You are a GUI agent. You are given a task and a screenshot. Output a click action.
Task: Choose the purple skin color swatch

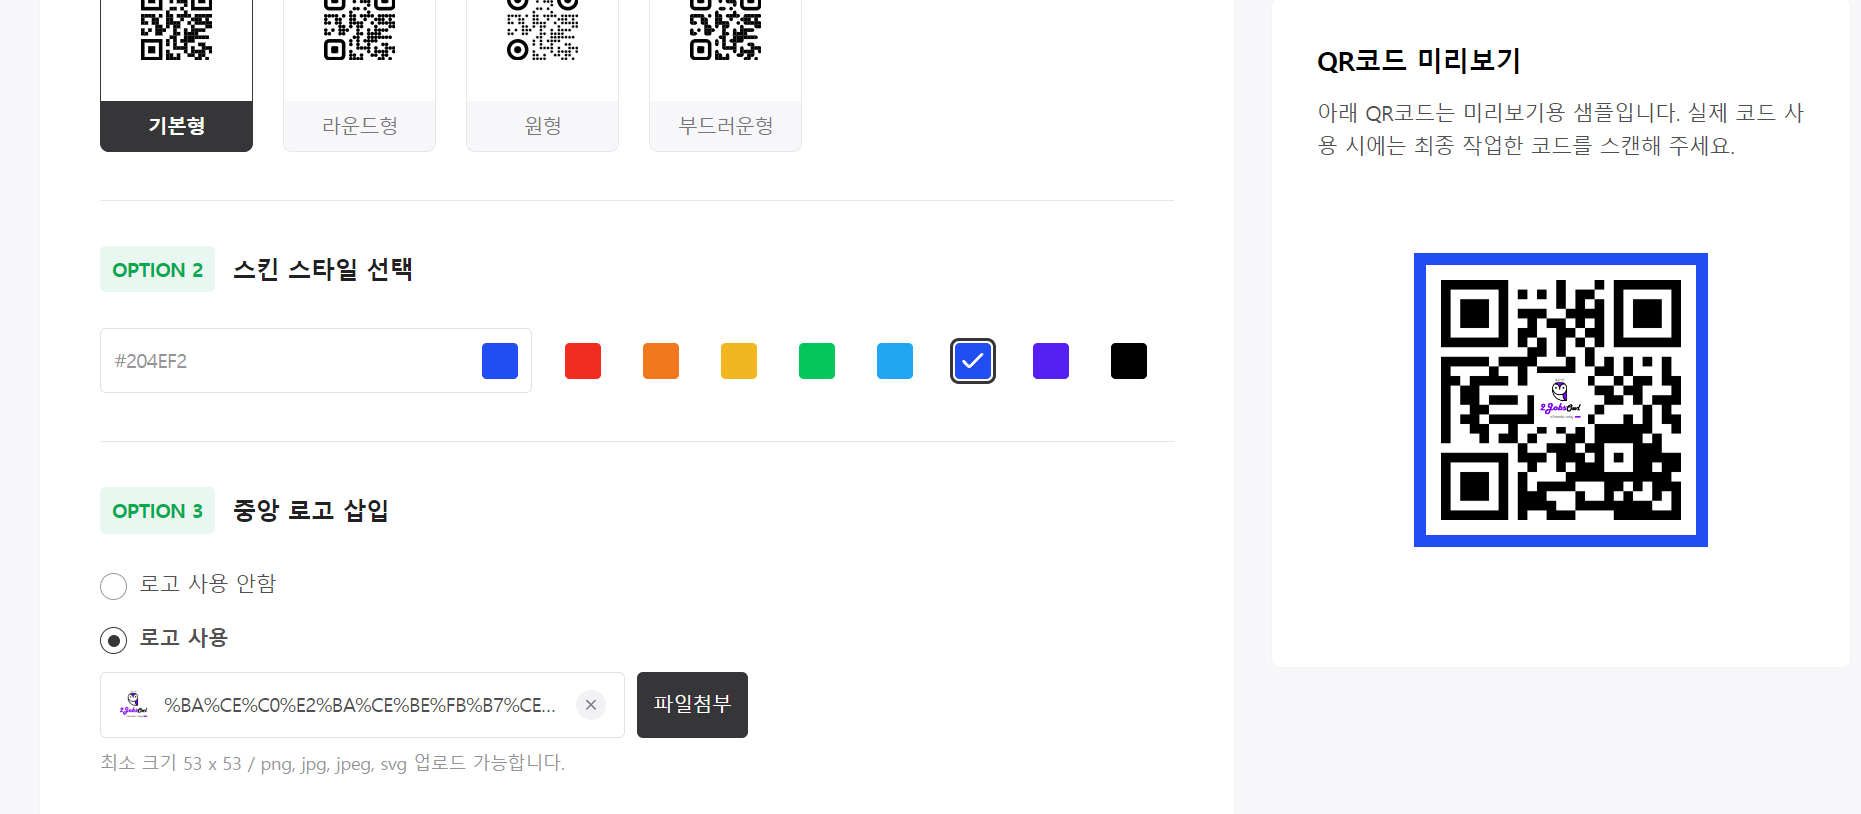click(x=1051, y=361)
